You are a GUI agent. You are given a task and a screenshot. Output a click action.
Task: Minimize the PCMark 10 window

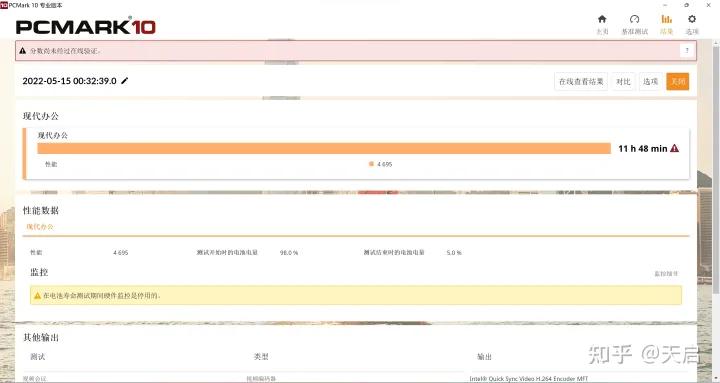click(665, 5)
